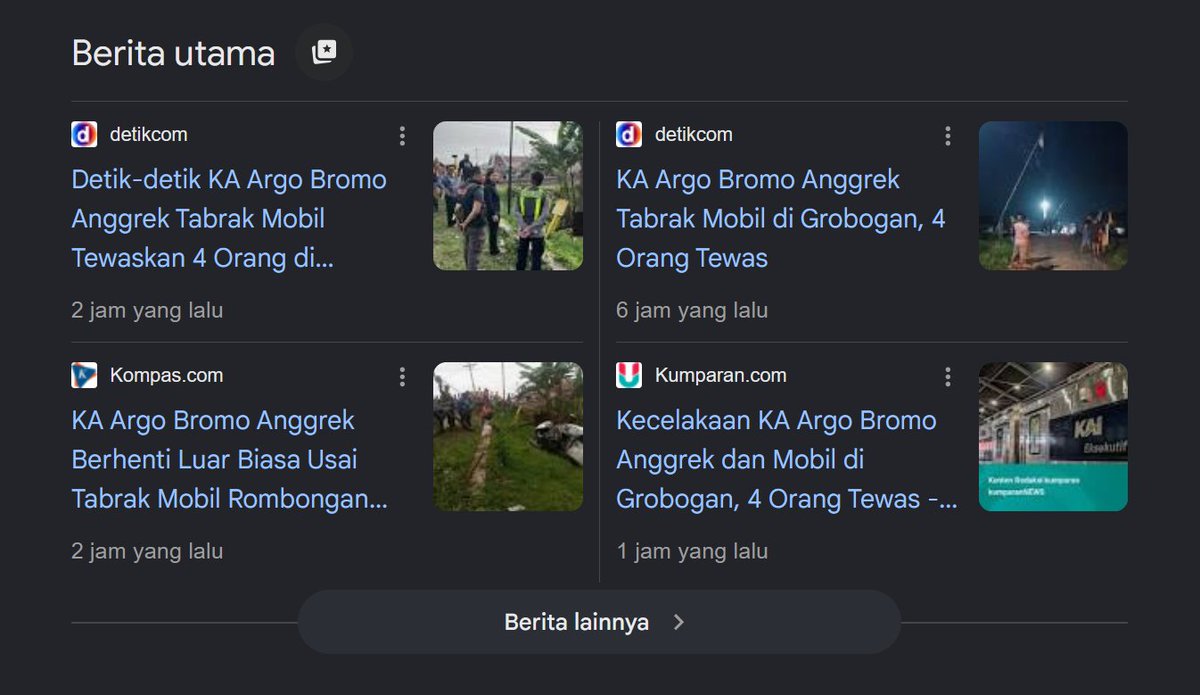Image resolution: width=1200 pixels, height=695 pixels.
Task: Open headline Detik-detik KA Argo Bromo Anggrek
Action: point(229,219)
